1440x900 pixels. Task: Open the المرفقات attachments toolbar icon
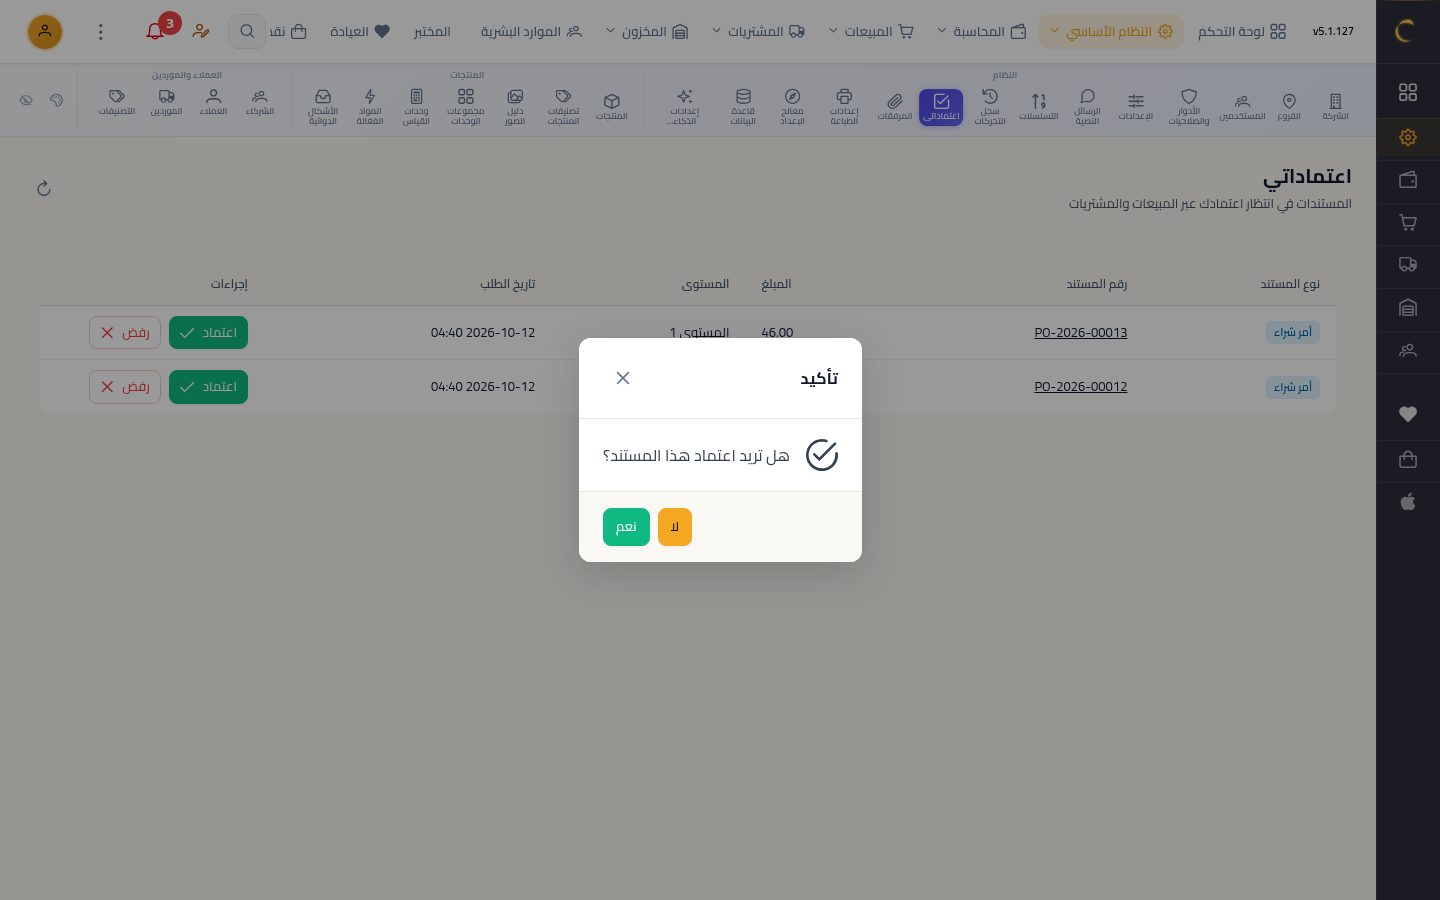click(x=894, y=106)
